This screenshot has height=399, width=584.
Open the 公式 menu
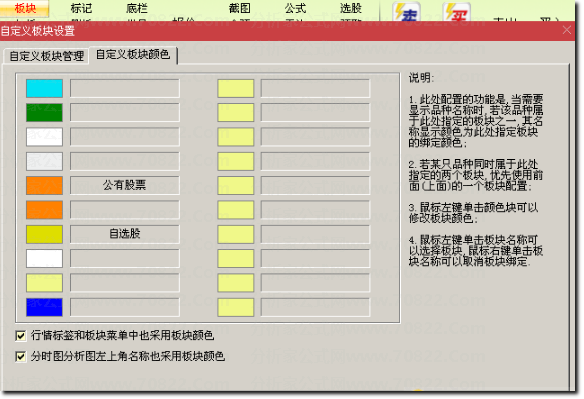(295, 8)
